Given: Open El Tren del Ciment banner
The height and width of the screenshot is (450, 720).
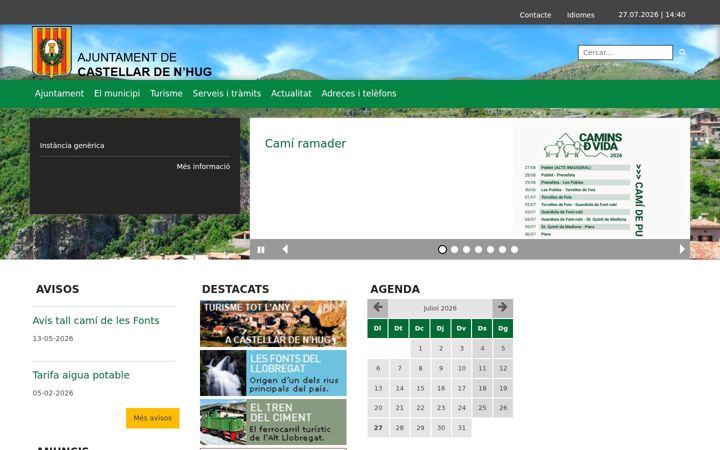Looking at the screenshot, I should [273, 422].
